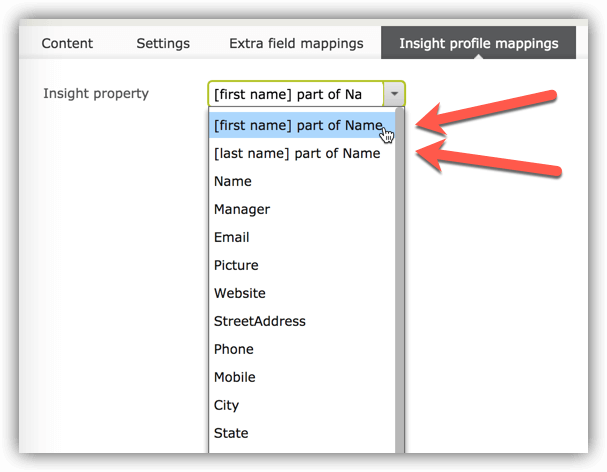Choose the Picture property option

(x=236, y=265)
